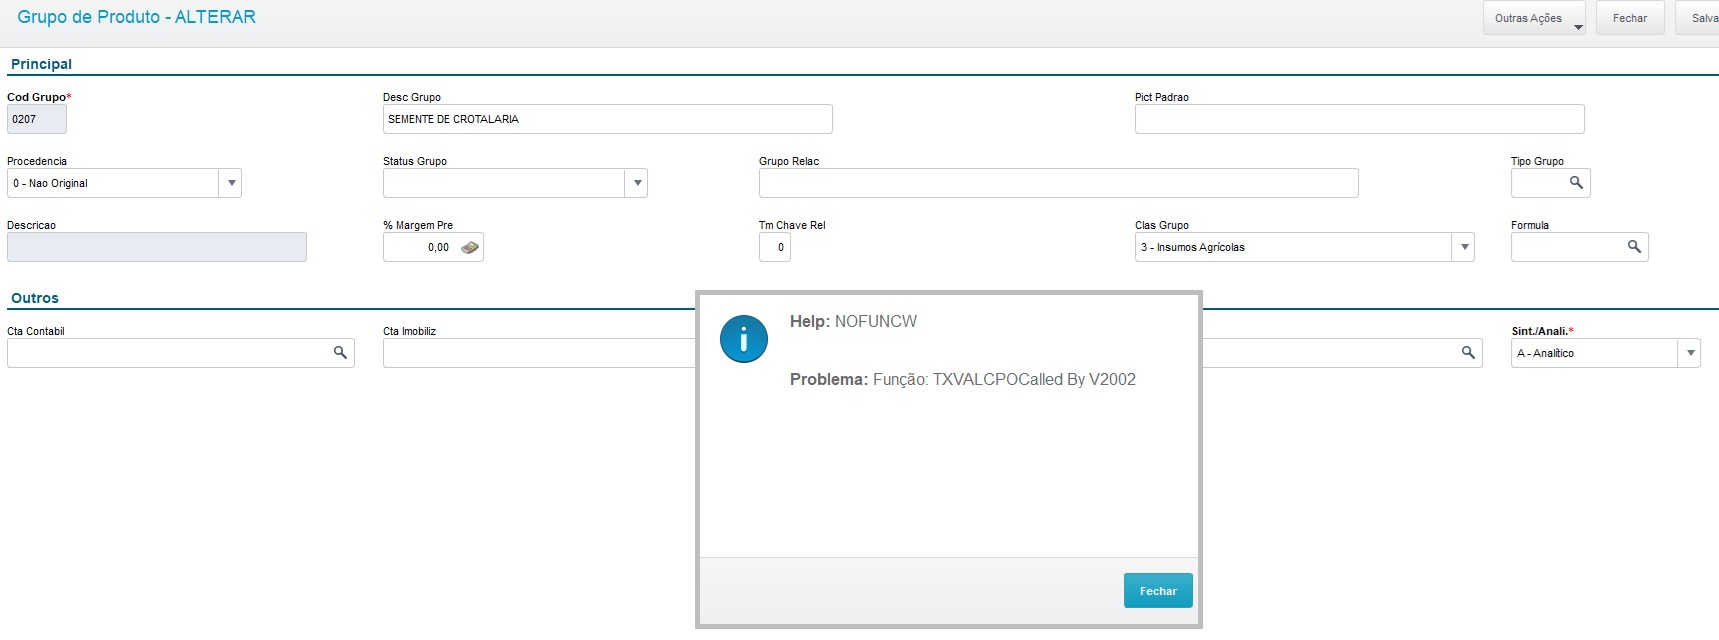Click the % Margem Pre value 0,00

(438, 247)
